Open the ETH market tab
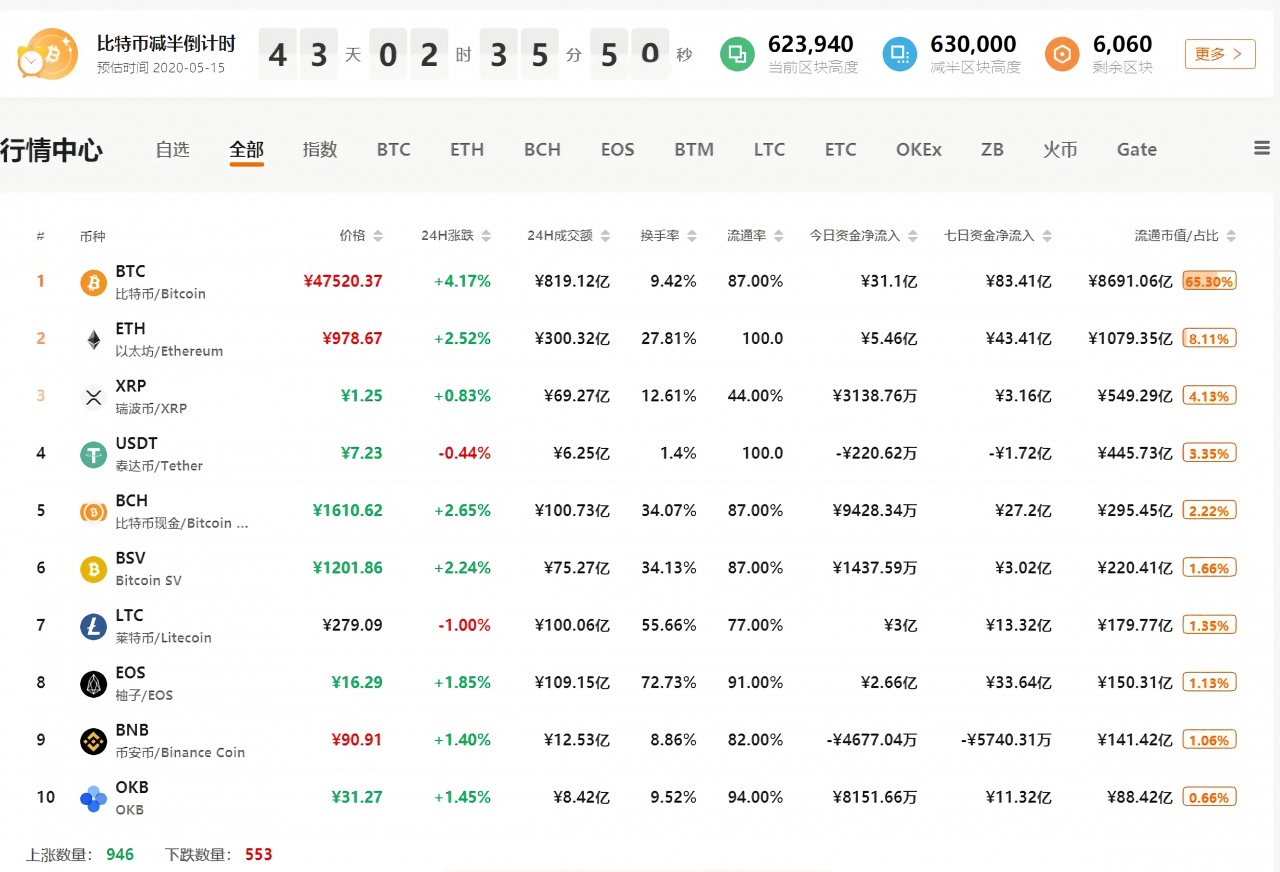Viewport: 1280px width, 872px height. 467,149
